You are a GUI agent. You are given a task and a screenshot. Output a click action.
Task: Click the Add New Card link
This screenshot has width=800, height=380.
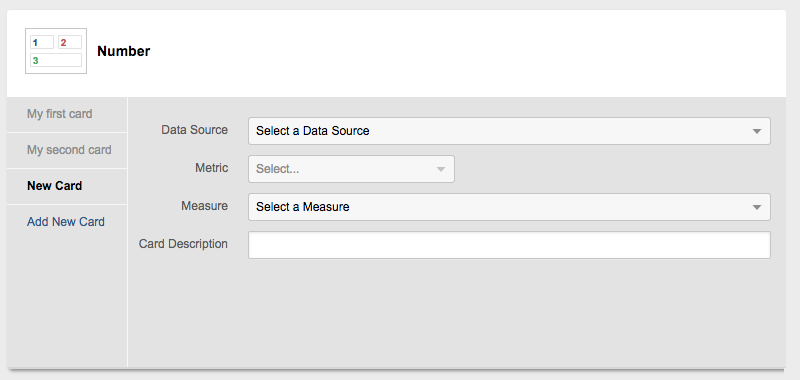66,222
